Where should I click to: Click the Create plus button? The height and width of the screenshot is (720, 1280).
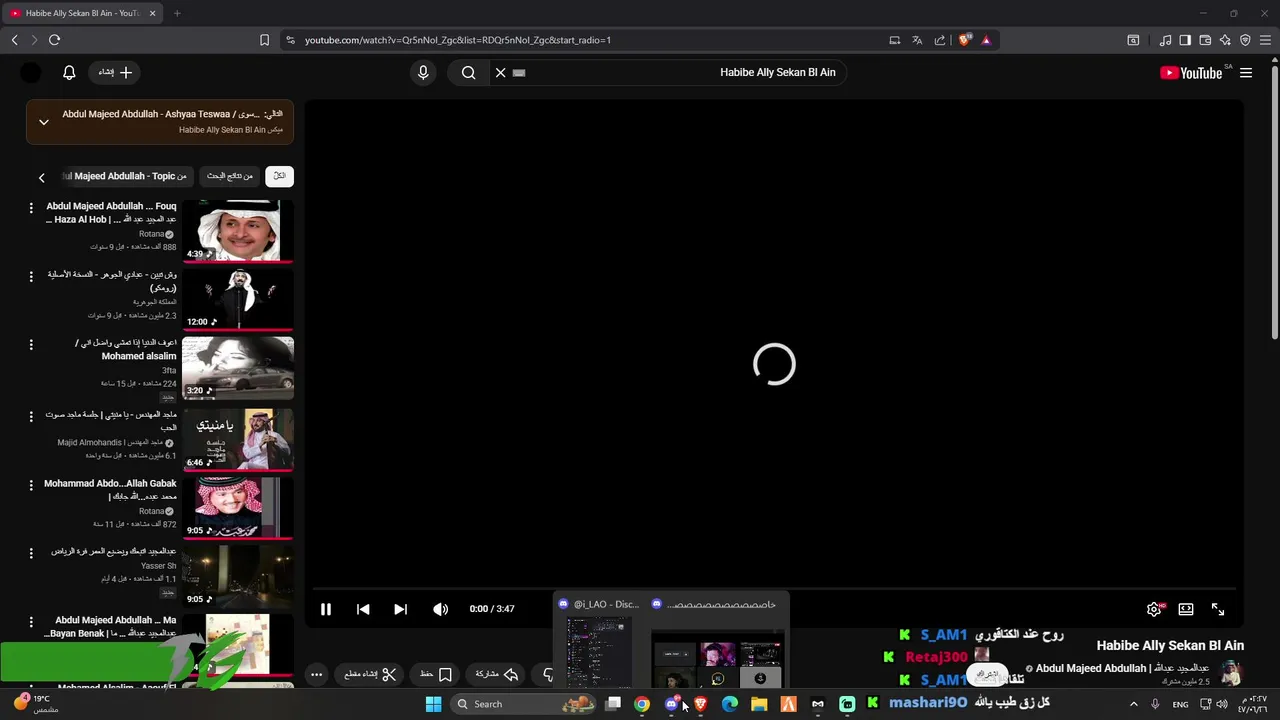tap(115, 72)
